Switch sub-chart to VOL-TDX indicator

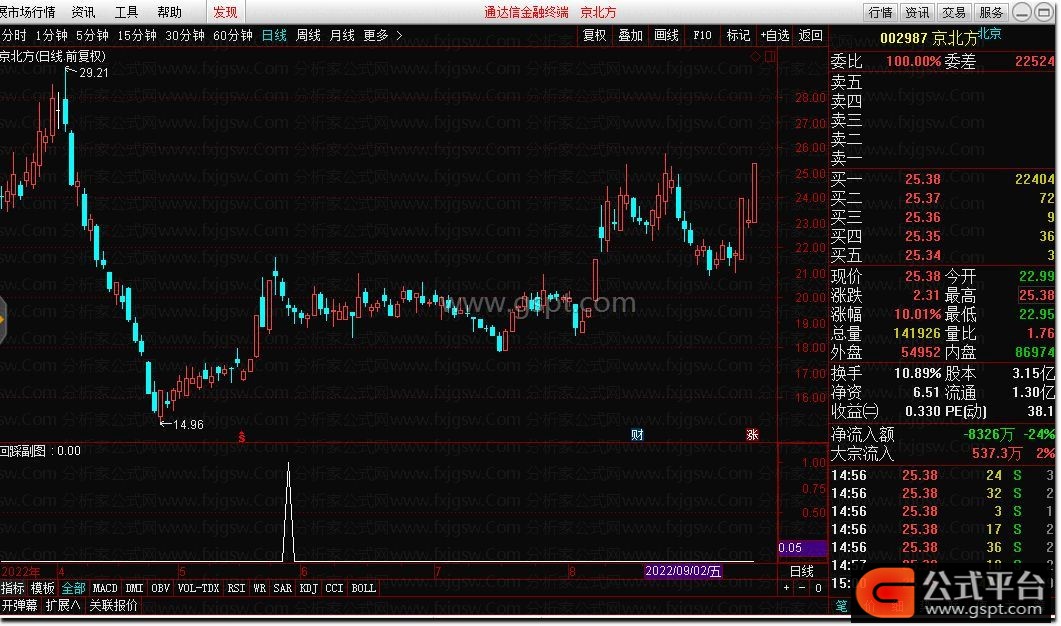point(198,588)
